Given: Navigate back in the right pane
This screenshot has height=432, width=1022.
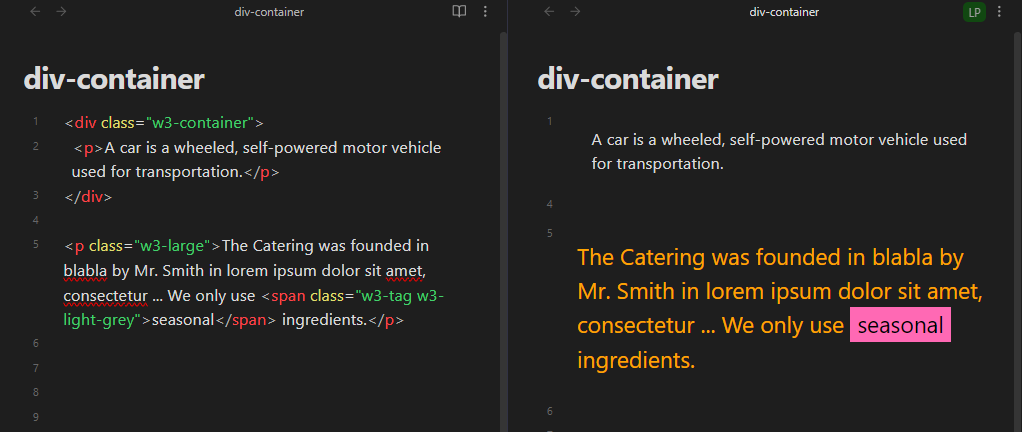Looking at the screenshot, I should pyautogui.click(x=549, y=12).
